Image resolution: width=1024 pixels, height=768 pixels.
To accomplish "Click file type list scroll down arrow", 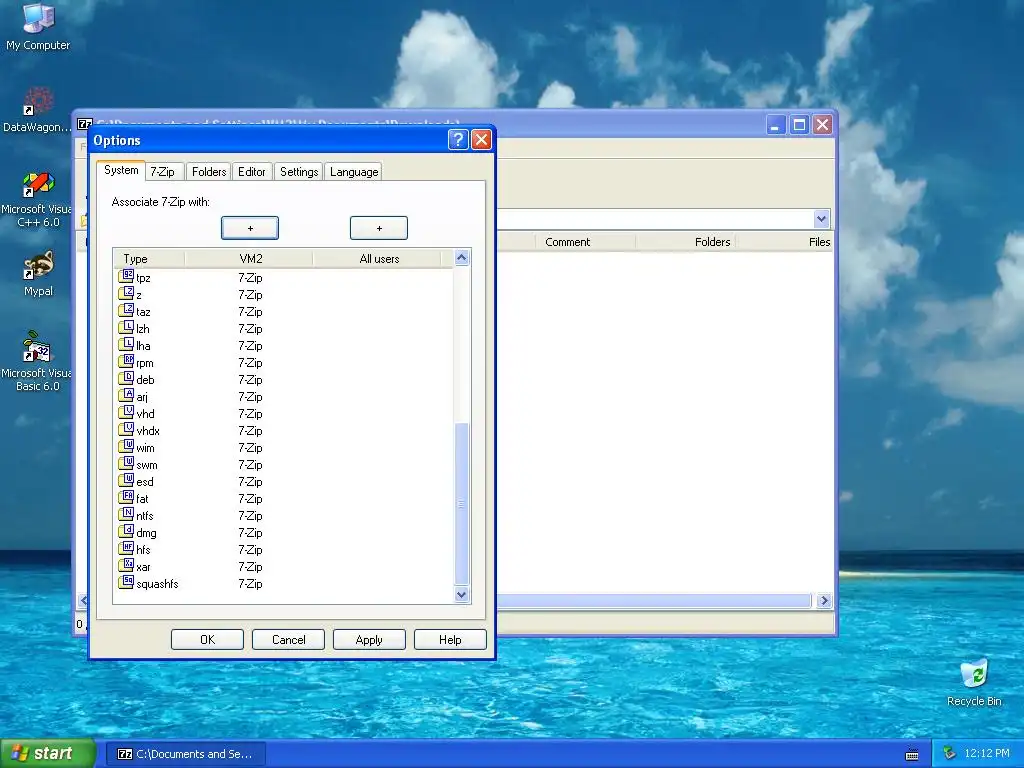I will click(462, 594).
